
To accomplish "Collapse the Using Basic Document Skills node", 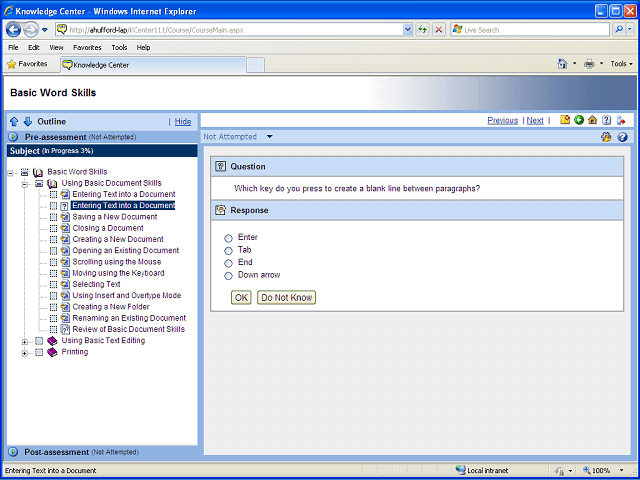I will tap(25, 184).
